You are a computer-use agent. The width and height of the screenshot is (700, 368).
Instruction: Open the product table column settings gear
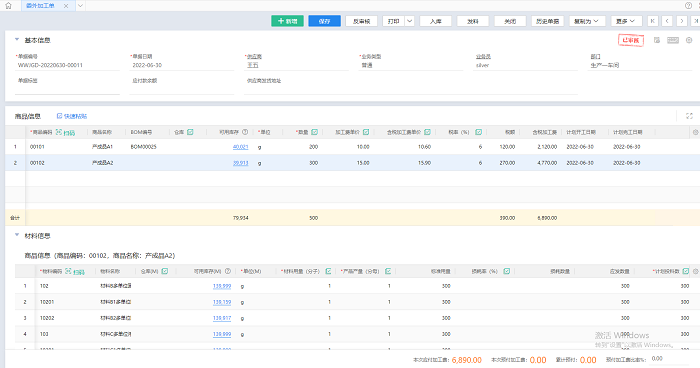pos(695,132)
